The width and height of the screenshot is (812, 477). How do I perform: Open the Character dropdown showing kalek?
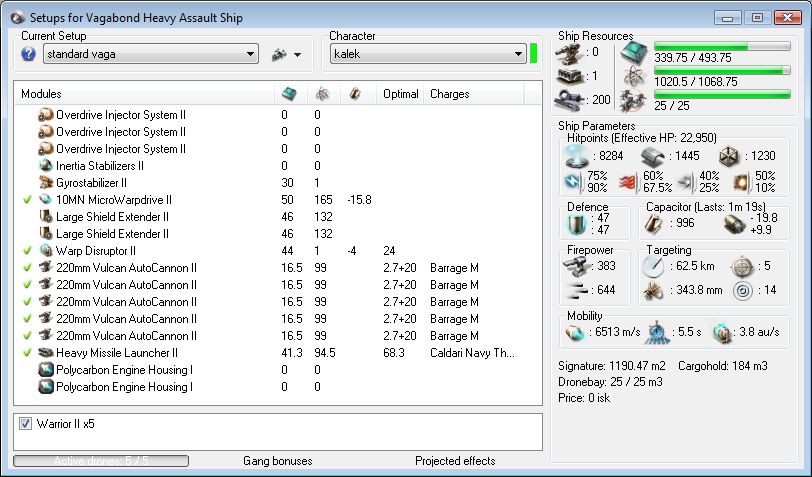click(428, 54)
